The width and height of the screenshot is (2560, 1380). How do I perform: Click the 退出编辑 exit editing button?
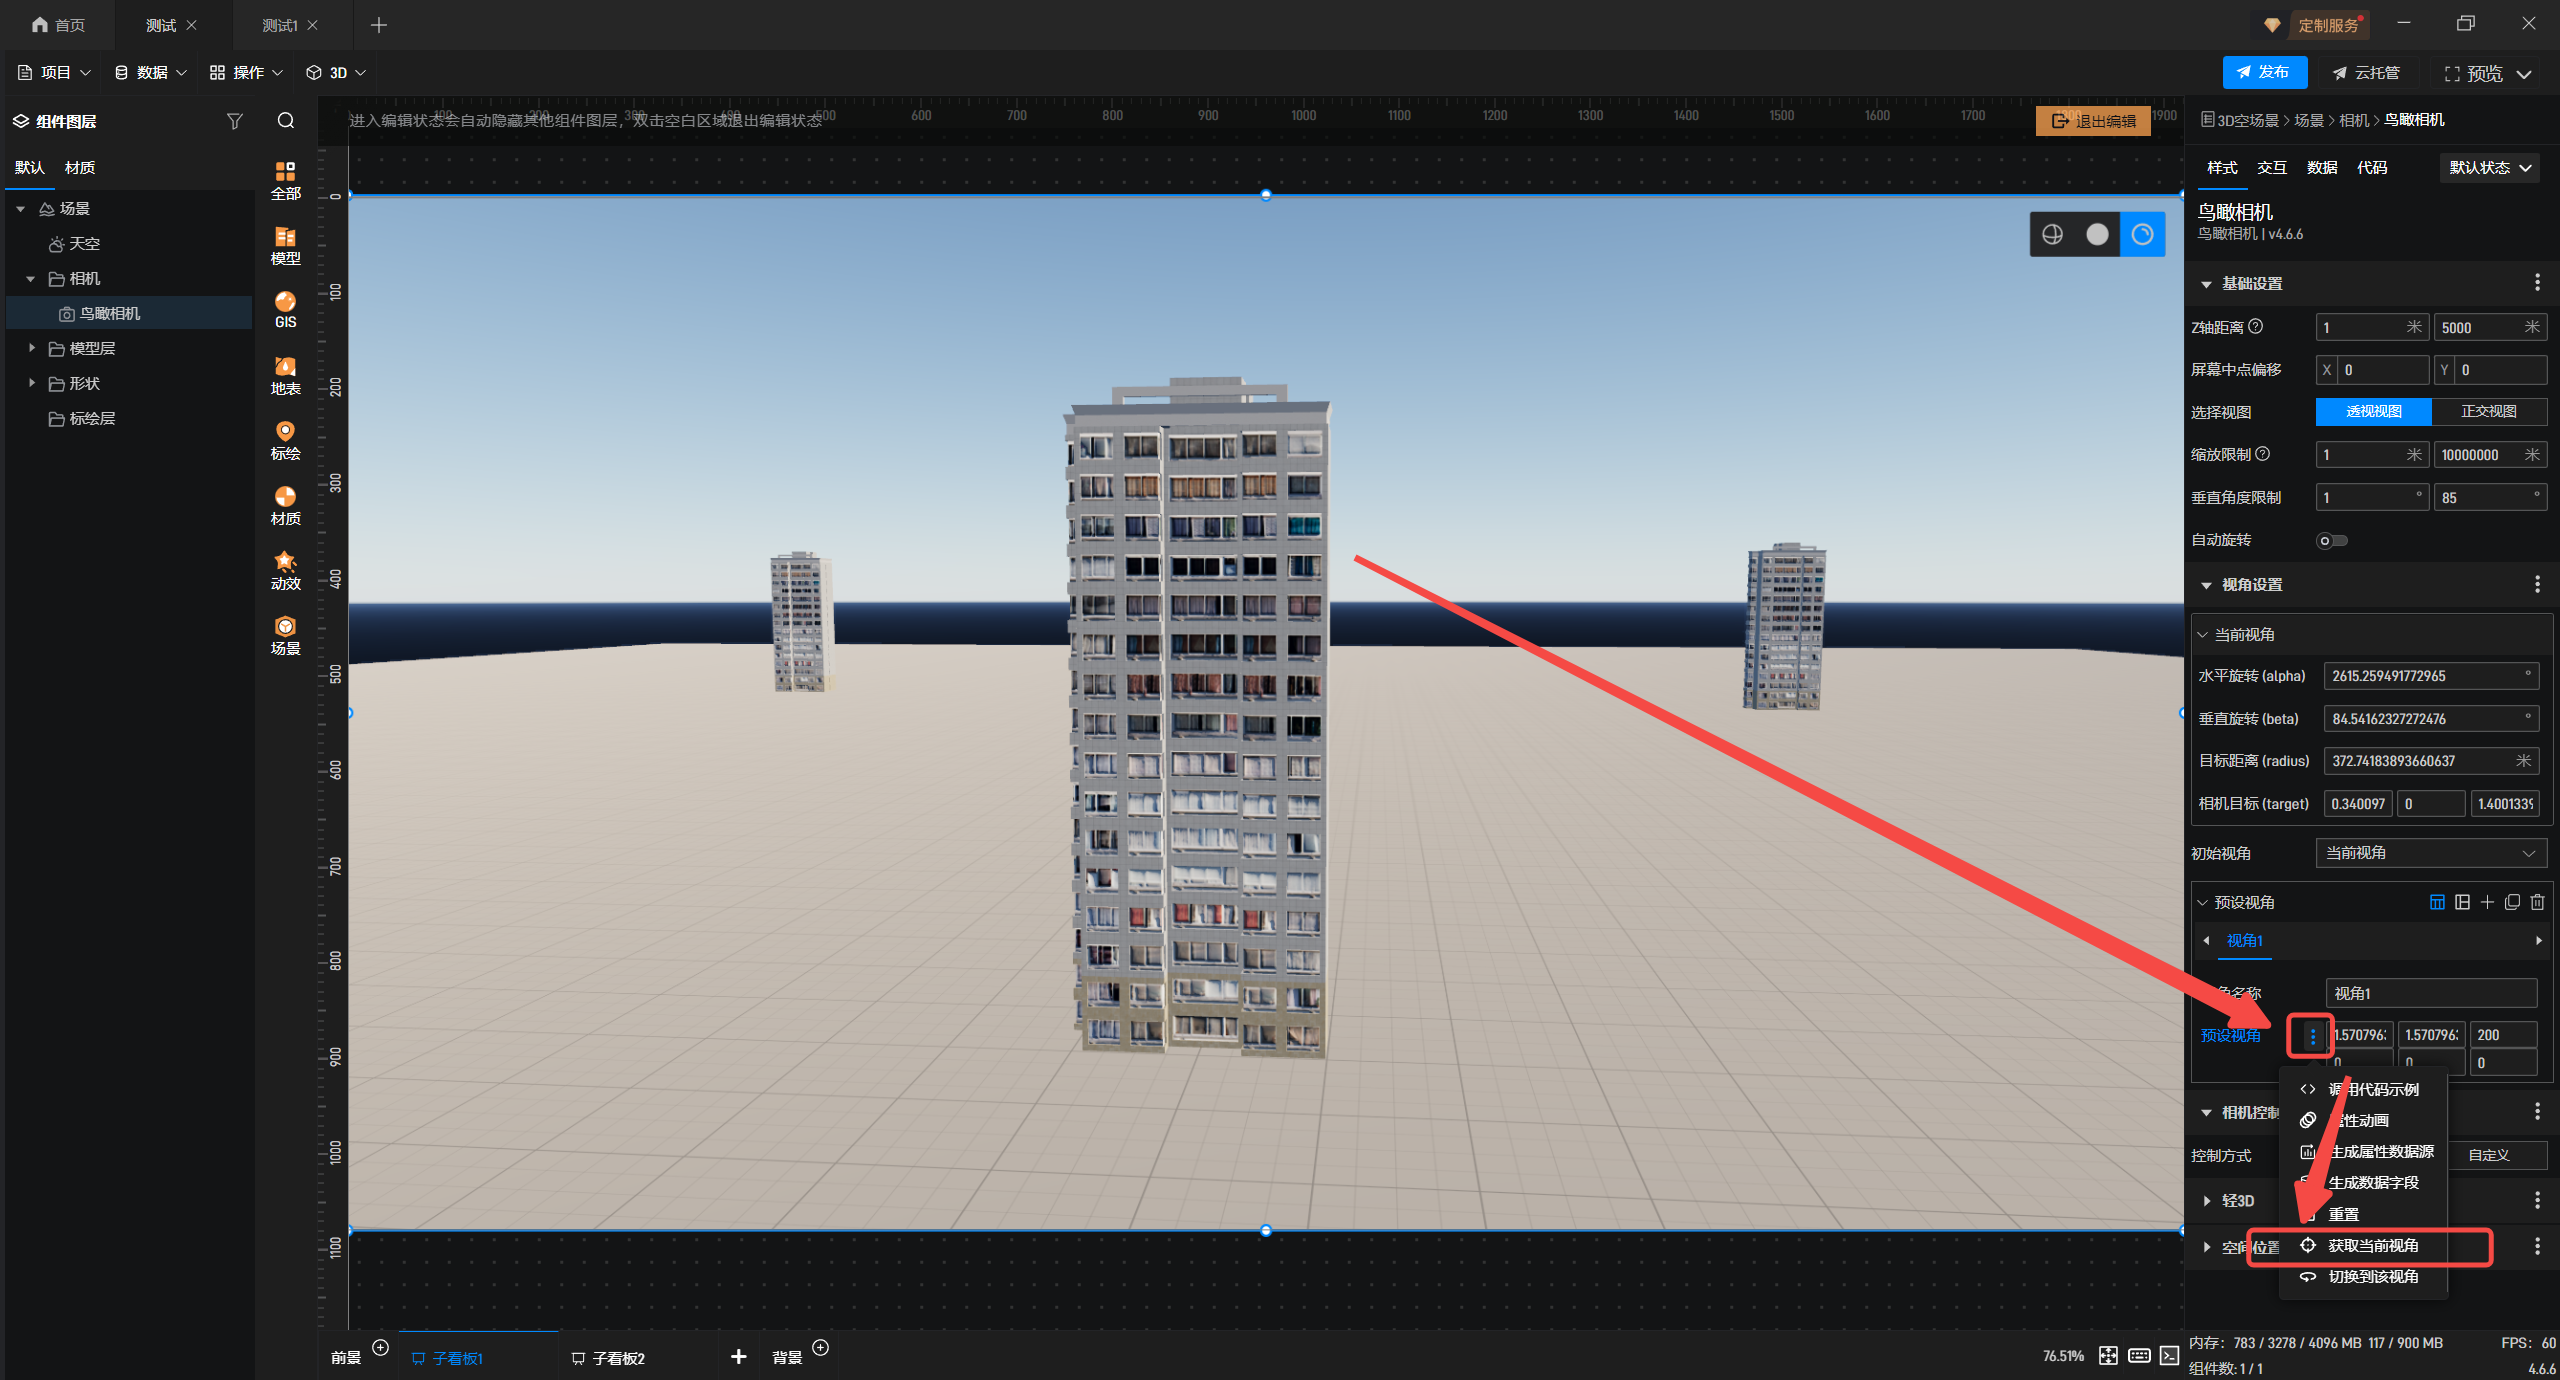pos(2093,121)
